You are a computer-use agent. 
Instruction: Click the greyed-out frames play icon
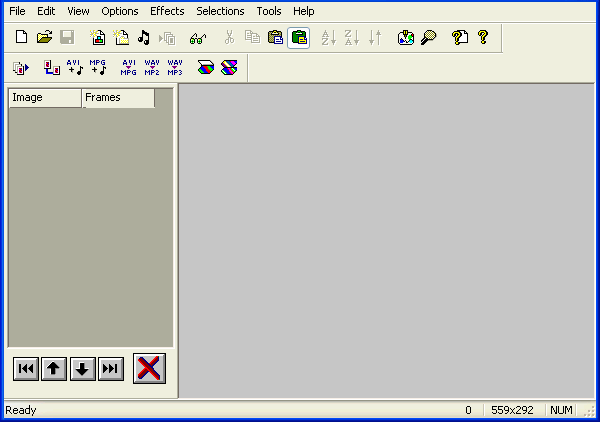point(167,38)
